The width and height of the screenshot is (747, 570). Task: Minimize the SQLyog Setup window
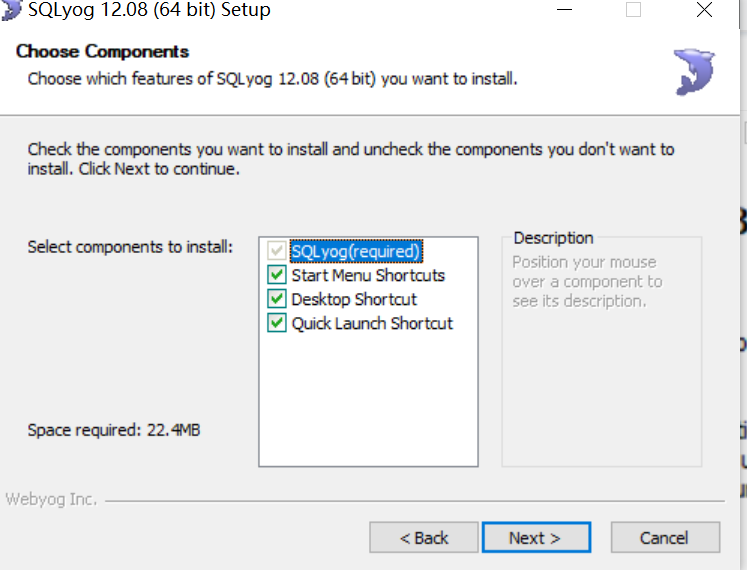click(x=565, y=10)
